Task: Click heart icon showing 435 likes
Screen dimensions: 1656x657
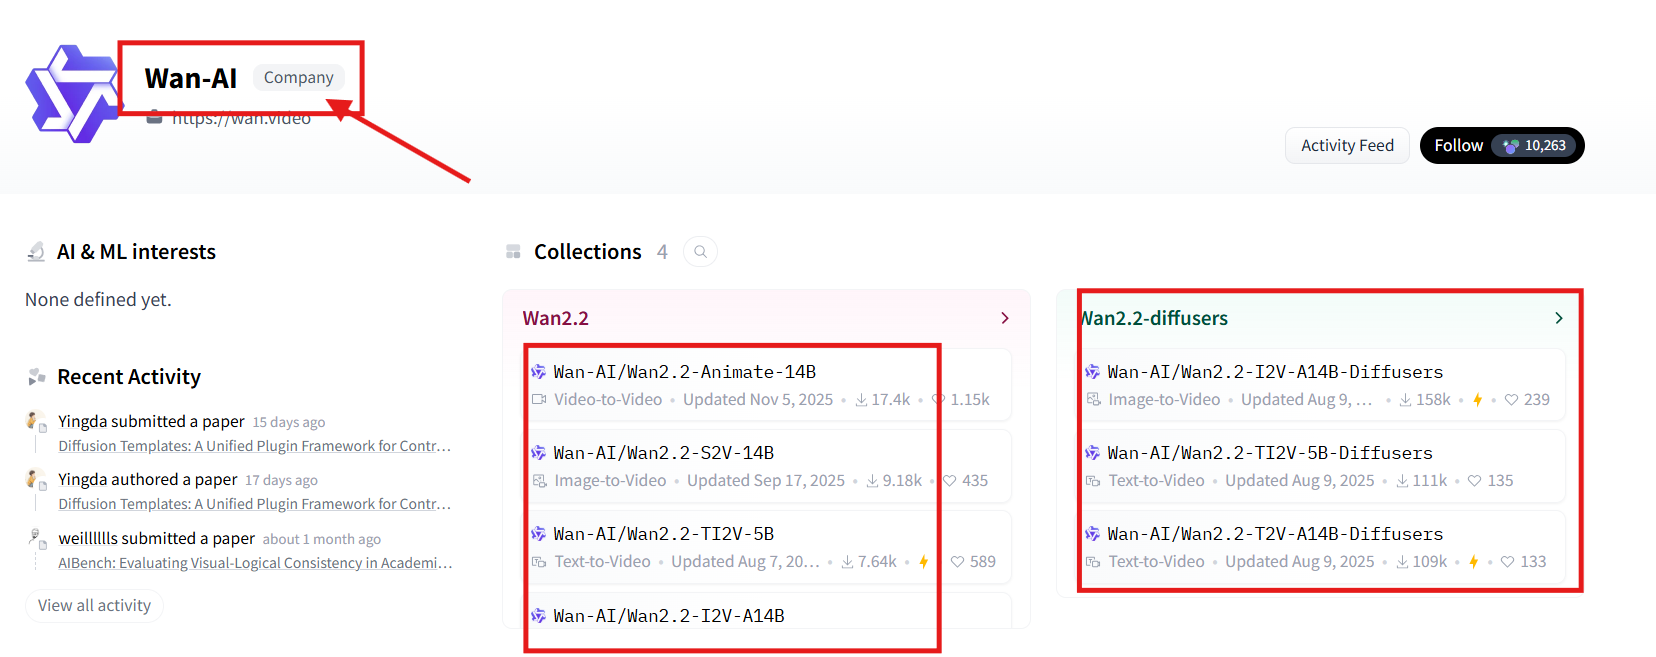Action: 949,481
